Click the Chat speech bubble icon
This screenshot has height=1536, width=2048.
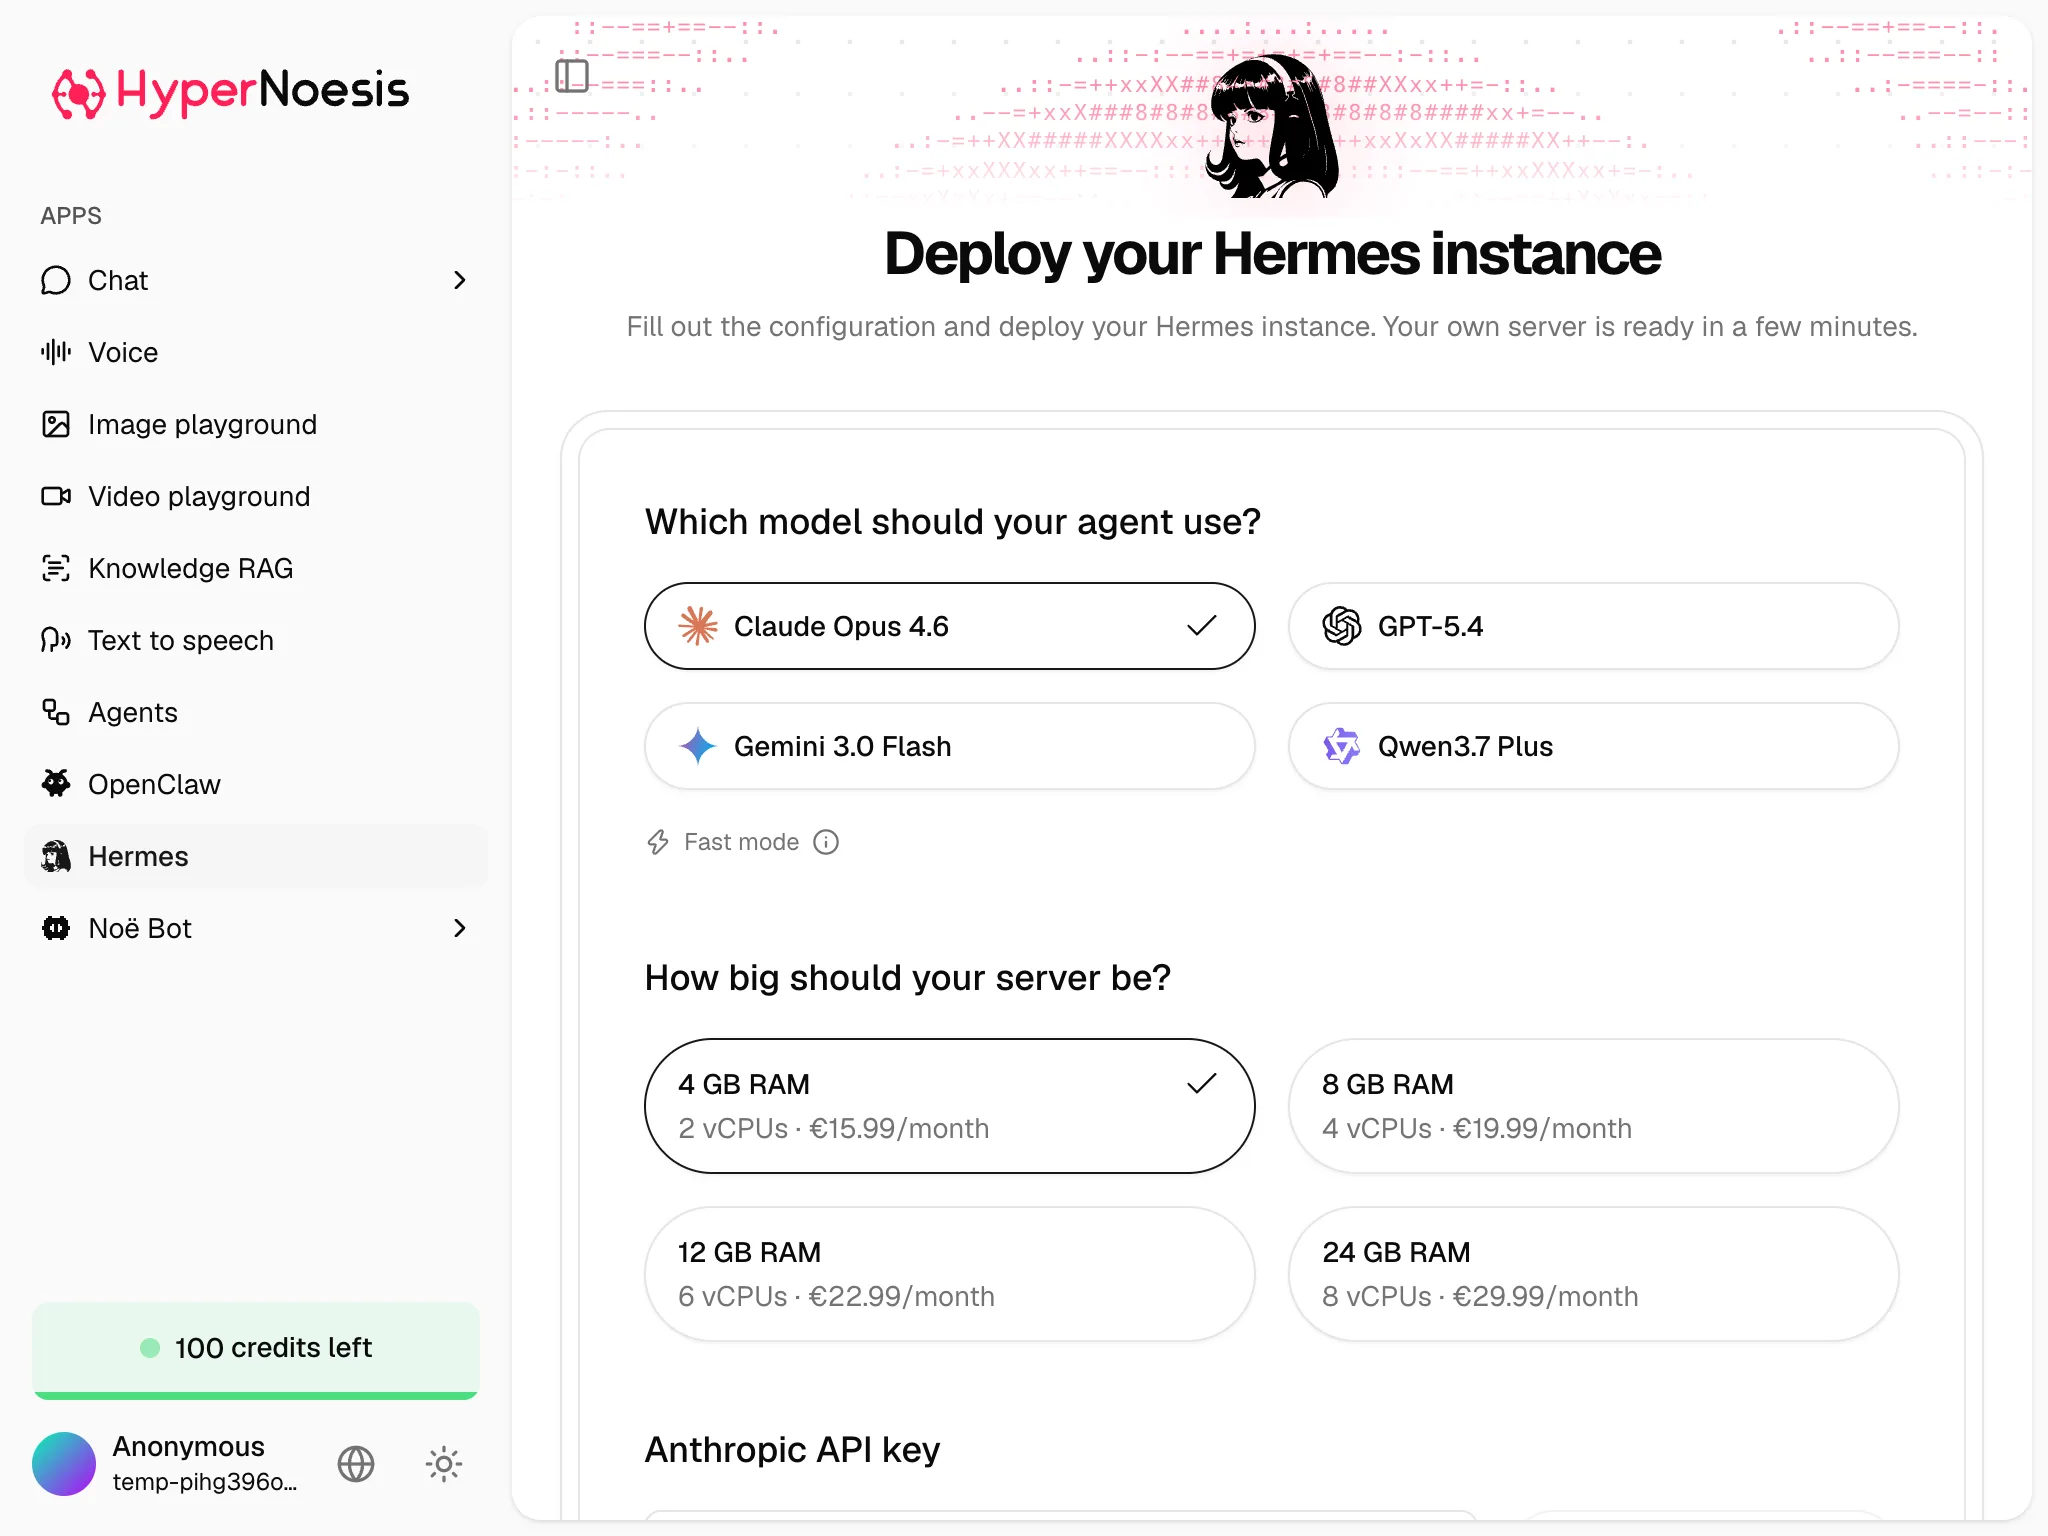click(x=56, y=280)
